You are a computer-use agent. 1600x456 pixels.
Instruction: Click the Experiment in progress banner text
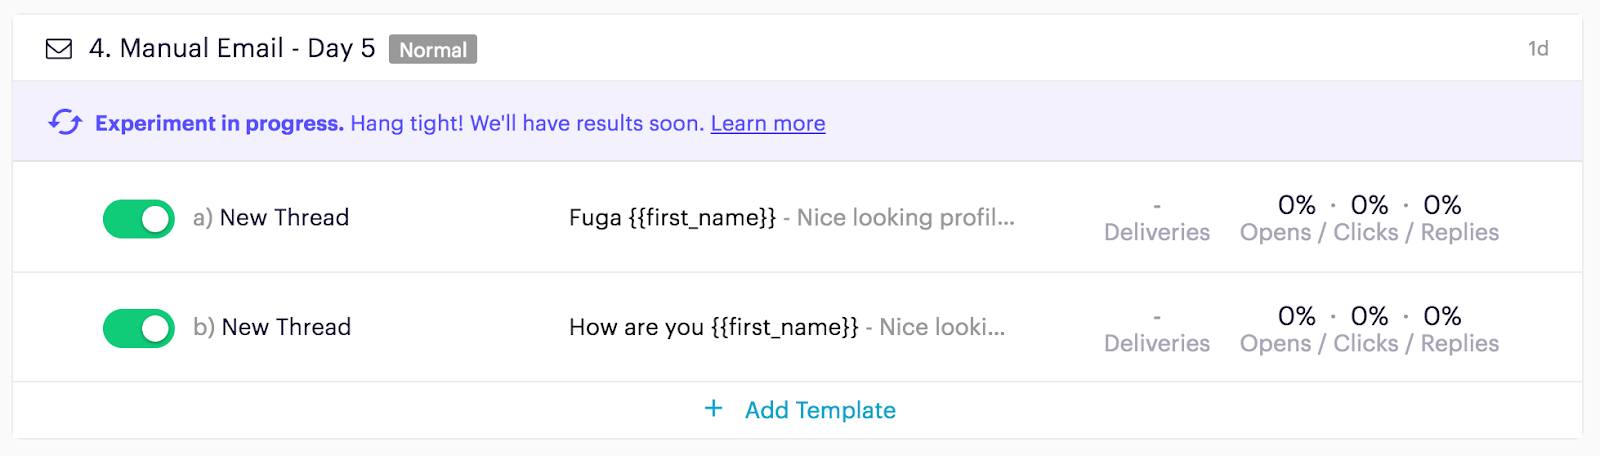coord(220,124)
